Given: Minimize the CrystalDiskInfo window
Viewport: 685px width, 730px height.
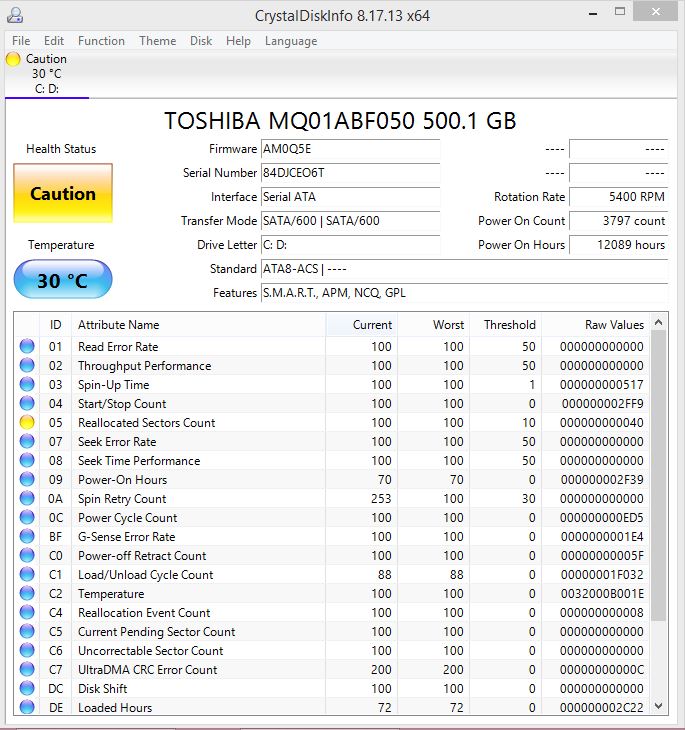Looking at the screenshot, I should coord(593,14).
